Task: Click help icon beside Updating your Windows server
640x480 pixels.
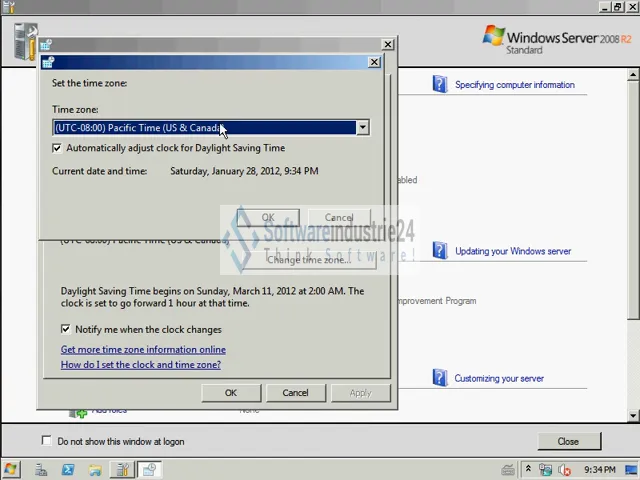Action: pyautogui.click(x=439, y=250)
